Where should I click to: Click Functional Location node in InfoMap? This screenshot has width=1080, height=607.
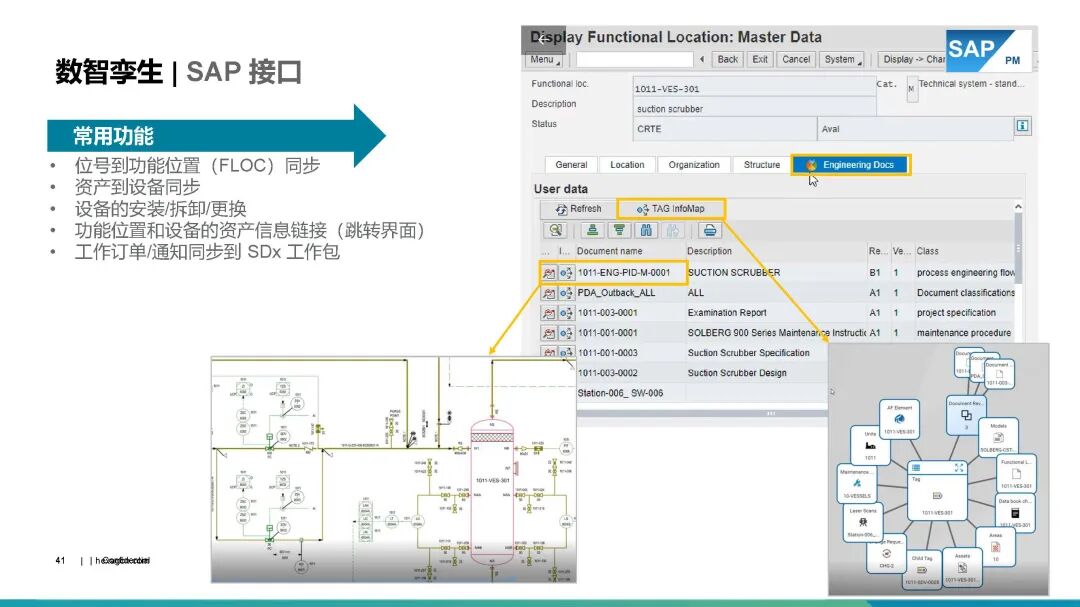point(1016,474)
